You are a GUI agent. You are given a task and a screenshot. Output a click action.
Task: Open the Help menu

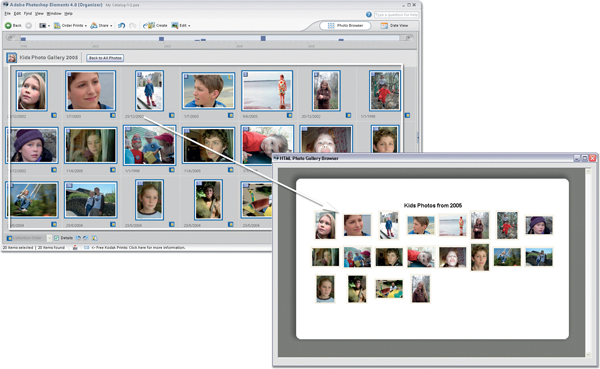pos(68,14)
